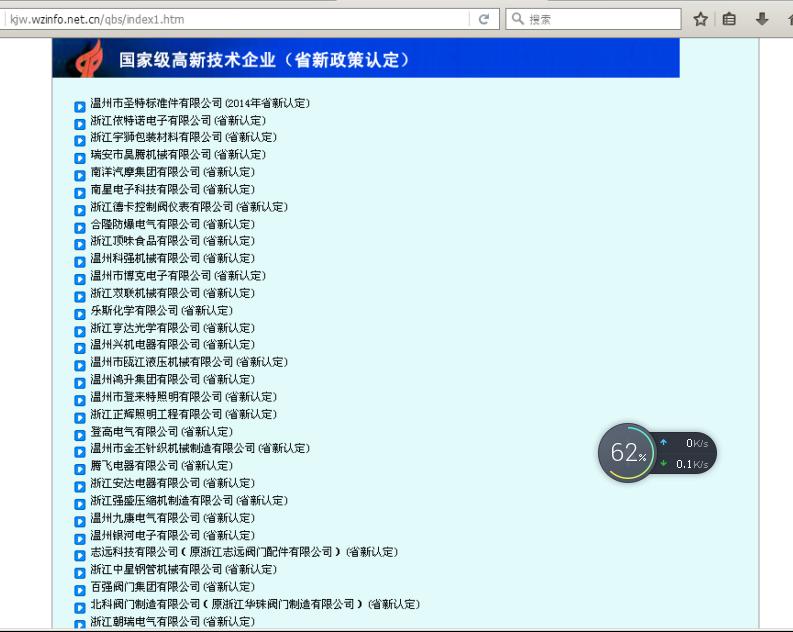Open link 浙江顶味食品有限公司
This screenshot has height=632, width=793.
[172, 241]
